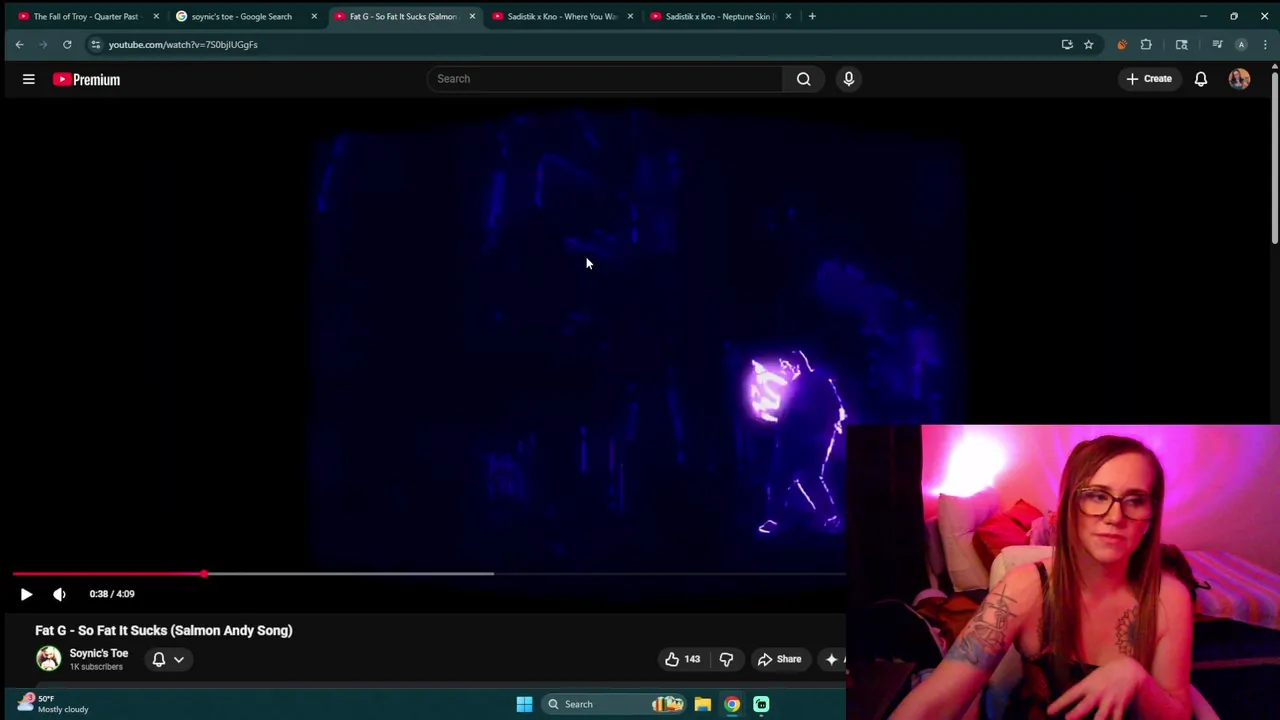Viewport: 1280px width, 720px height.
Task: Play the paused video
Action: (26, 594)
